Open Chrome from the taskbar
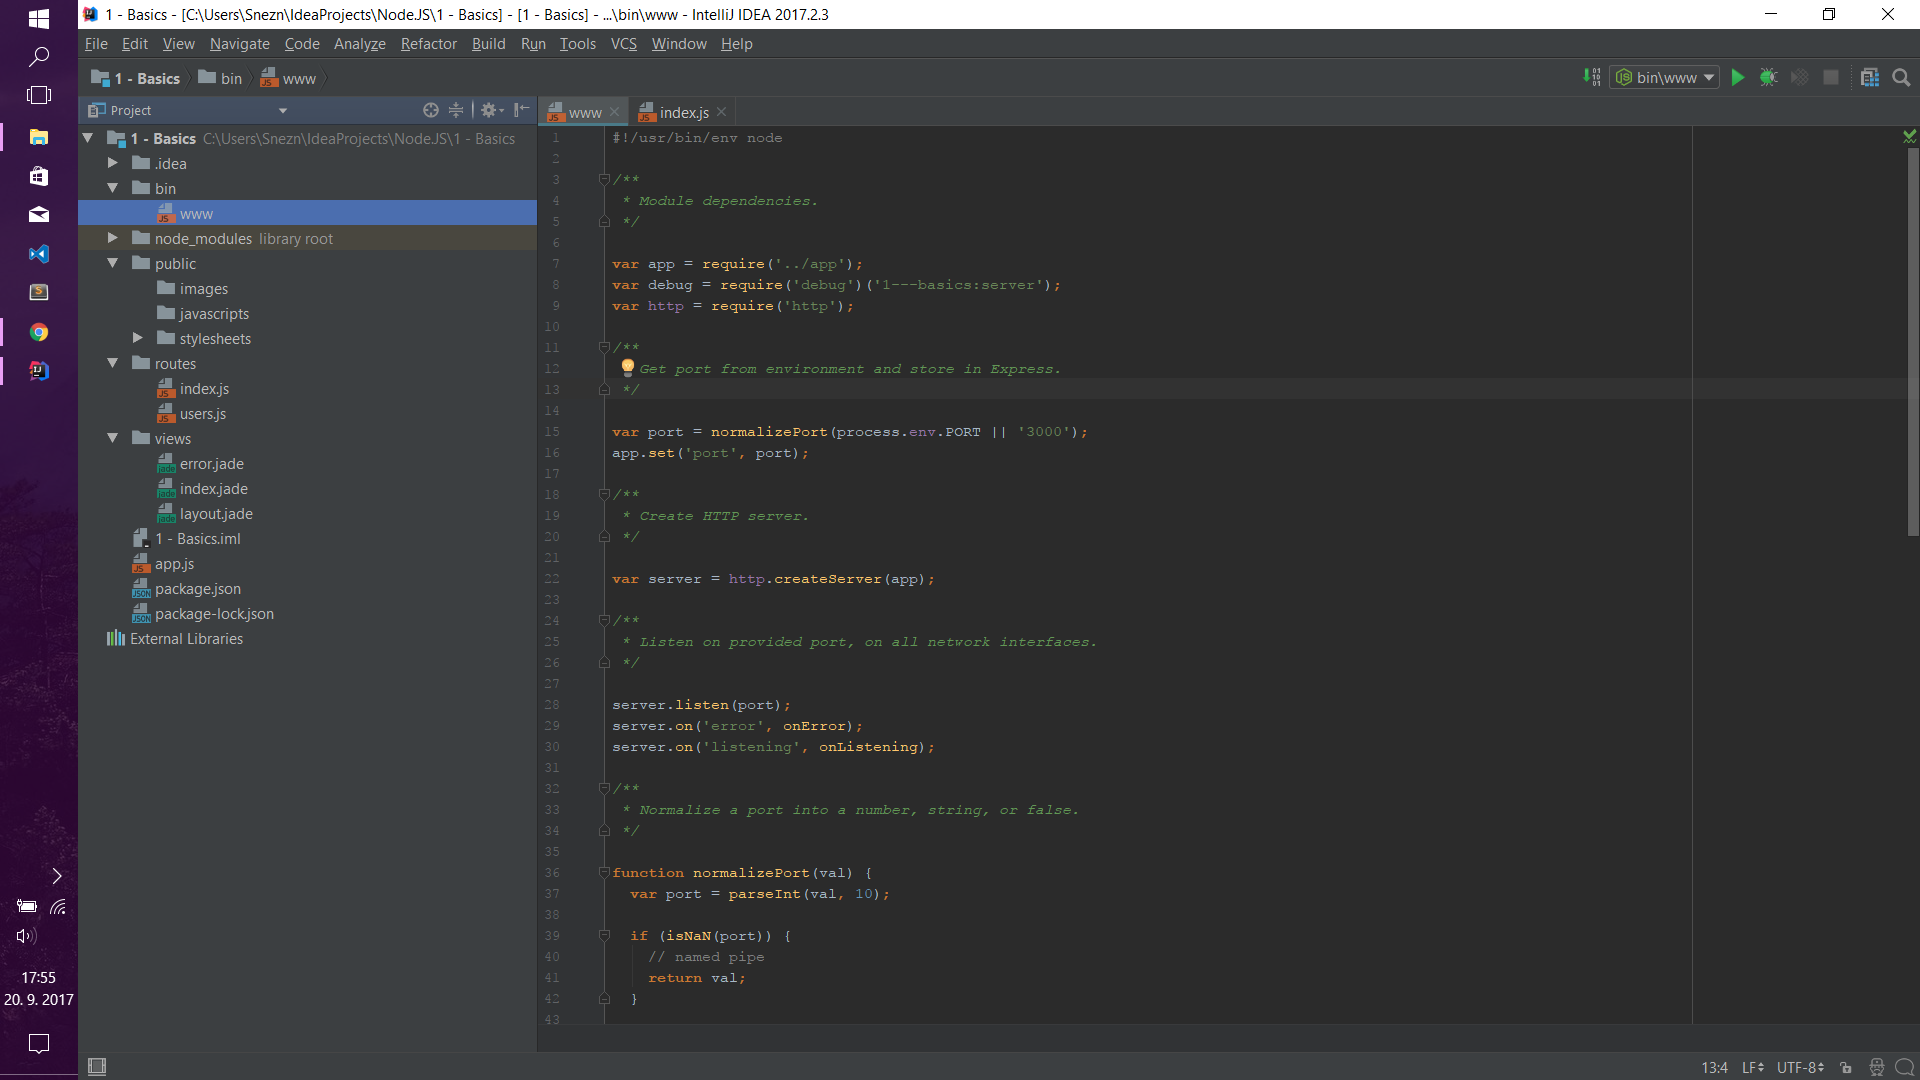The width and height of the screenshot is (1920, 1080). click(39, 332)
